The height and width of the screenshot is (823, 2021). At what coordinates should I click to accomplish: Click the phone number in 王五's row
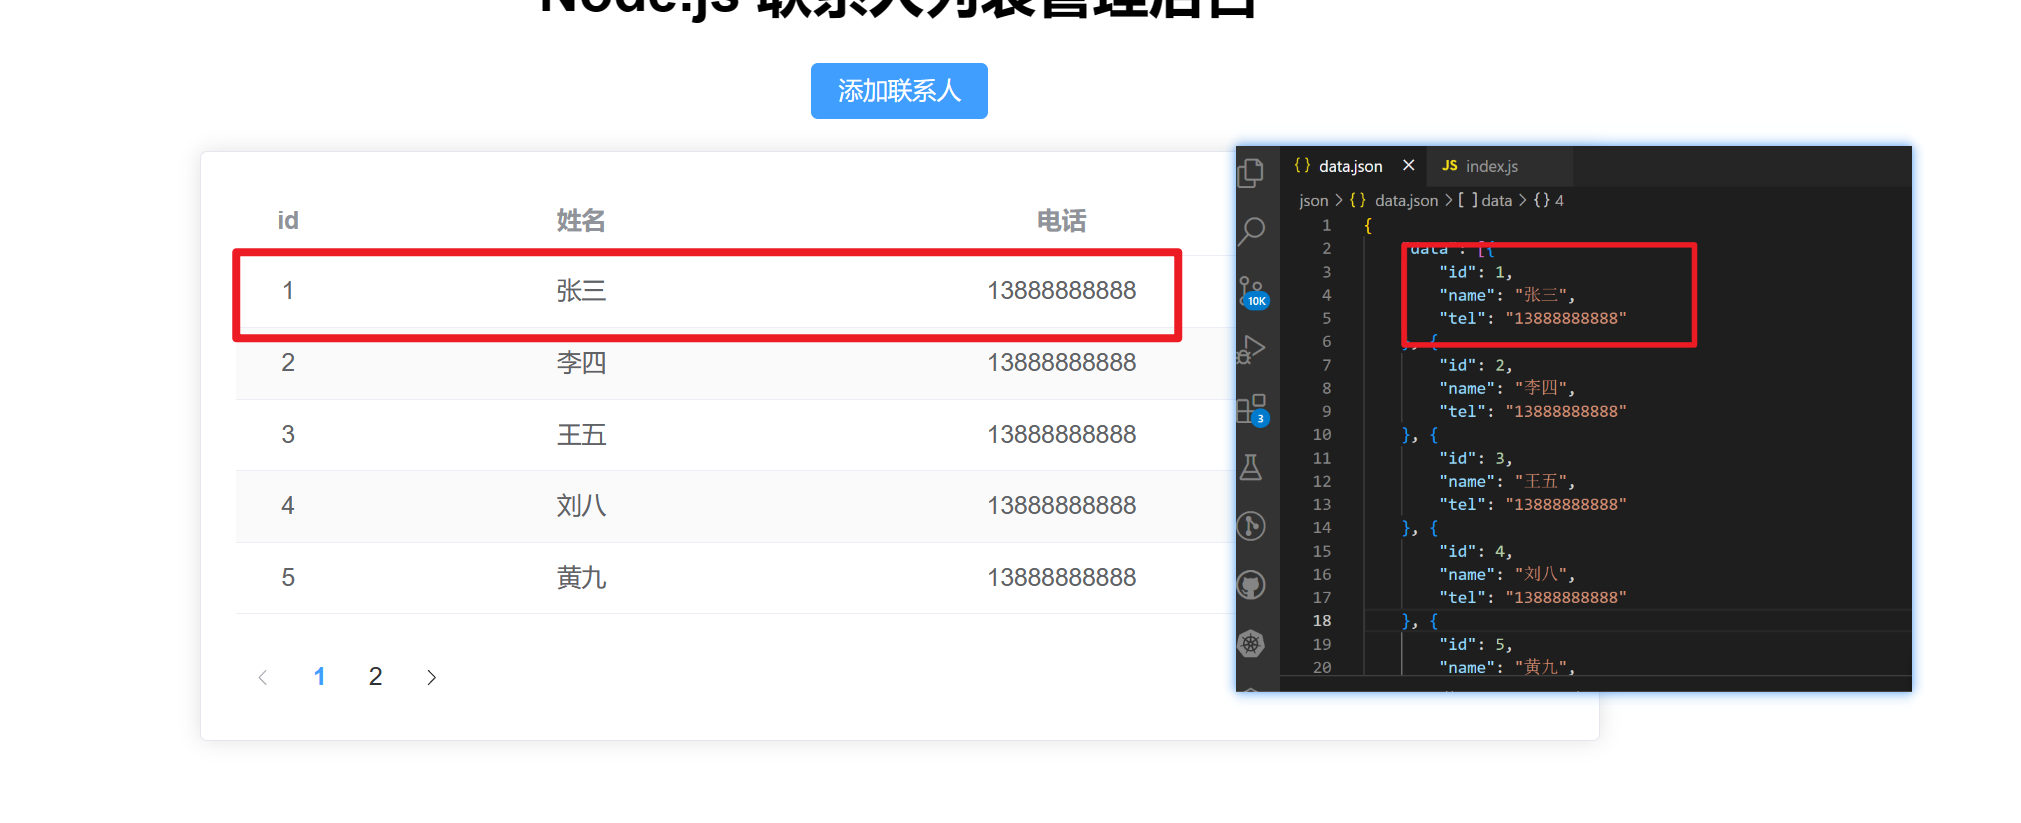(1061, 434)
